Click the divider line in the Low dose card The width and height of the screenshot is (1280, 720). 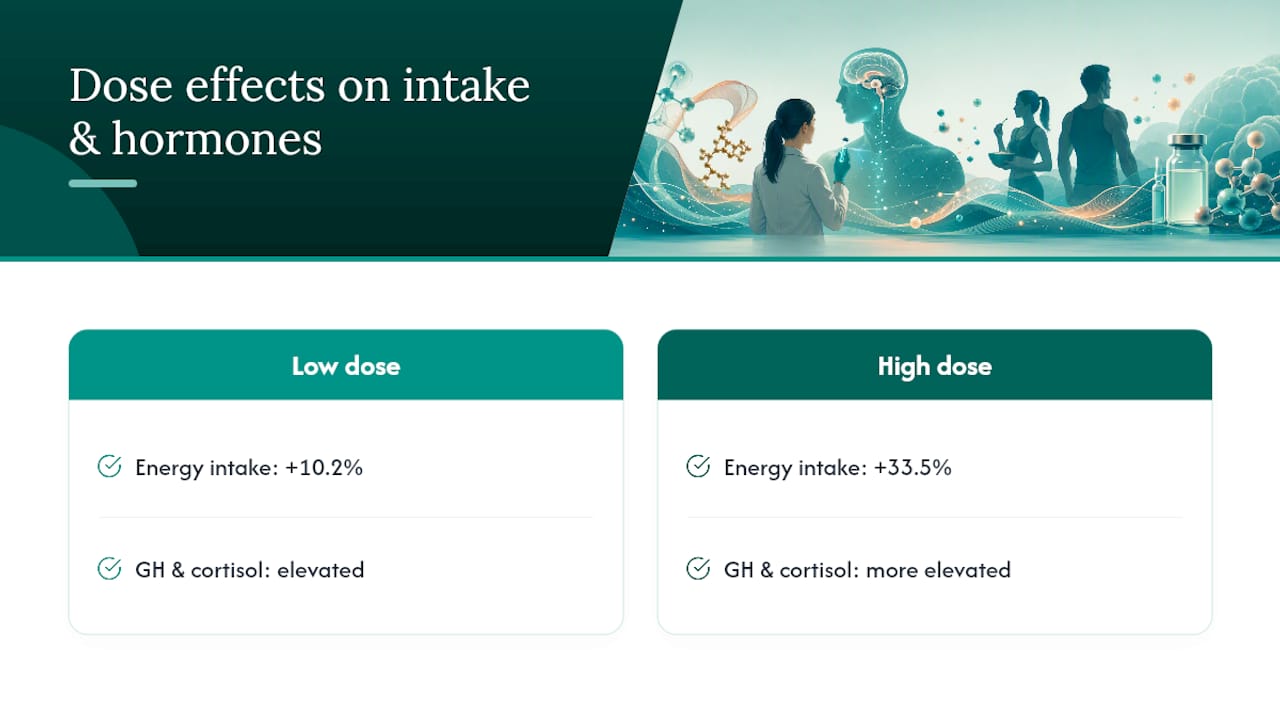[346, 517]
